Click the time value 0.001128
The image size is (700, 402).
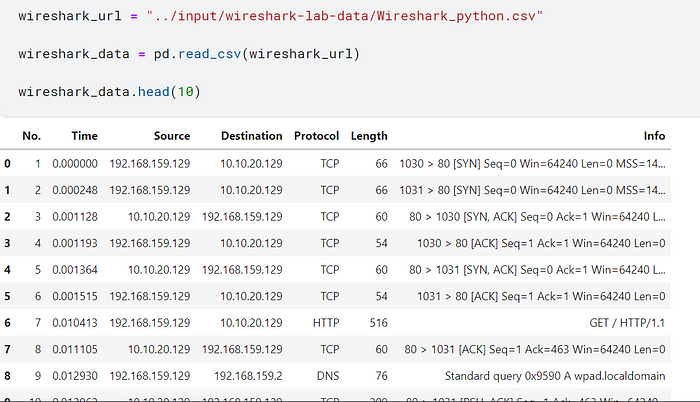coord(75,217)
